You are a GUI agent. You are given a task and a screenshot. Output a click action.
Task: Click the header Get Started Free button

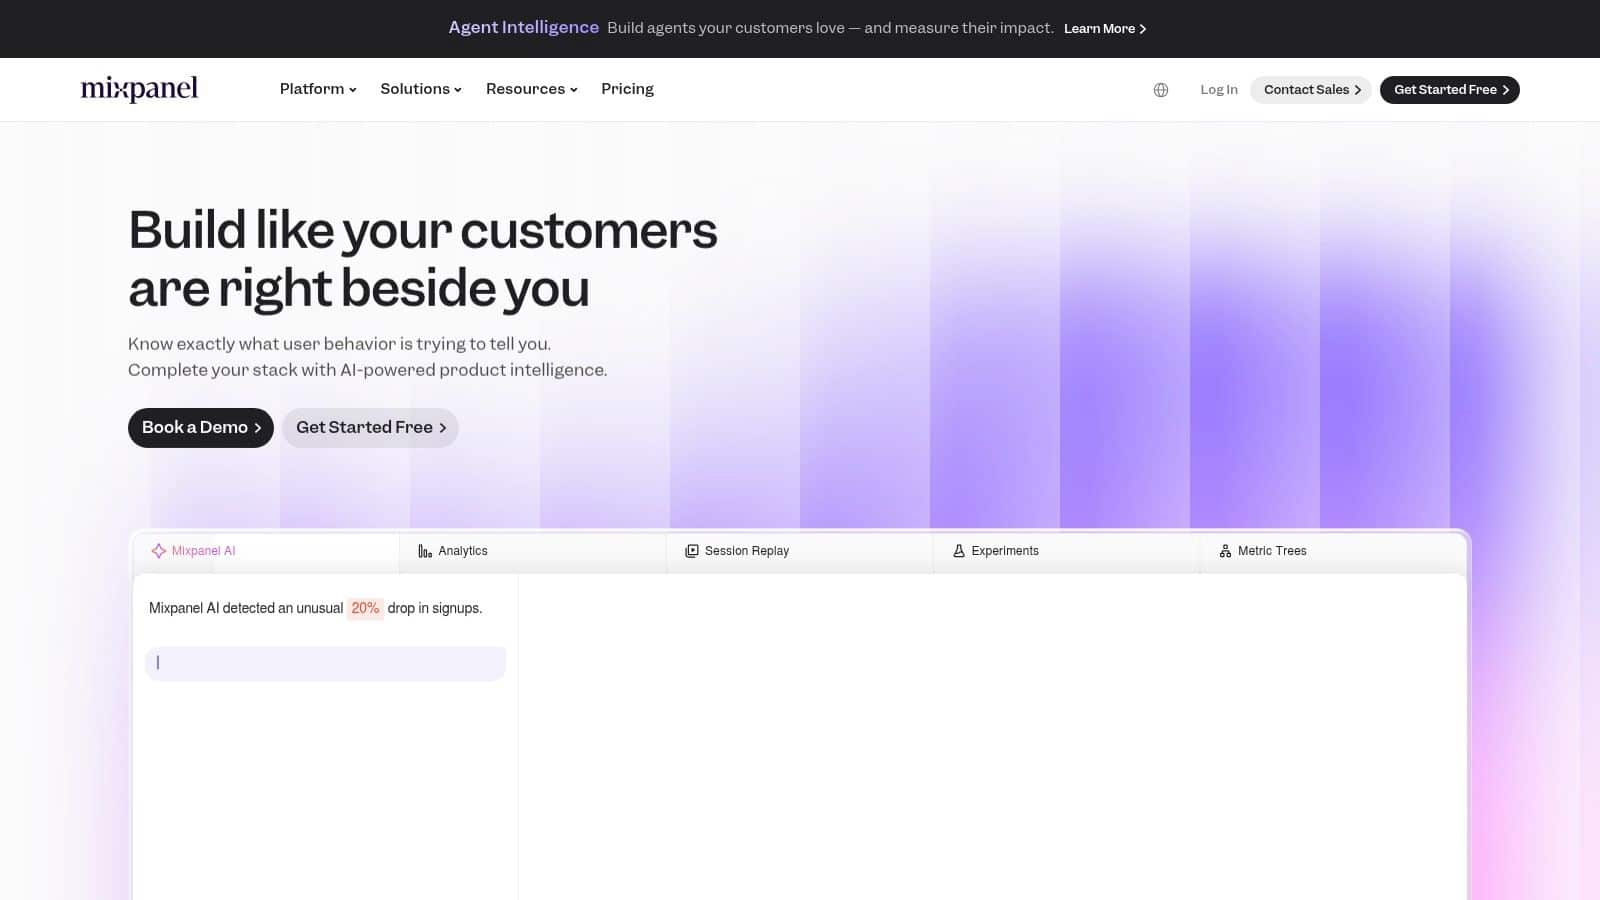pos(1450,90)
